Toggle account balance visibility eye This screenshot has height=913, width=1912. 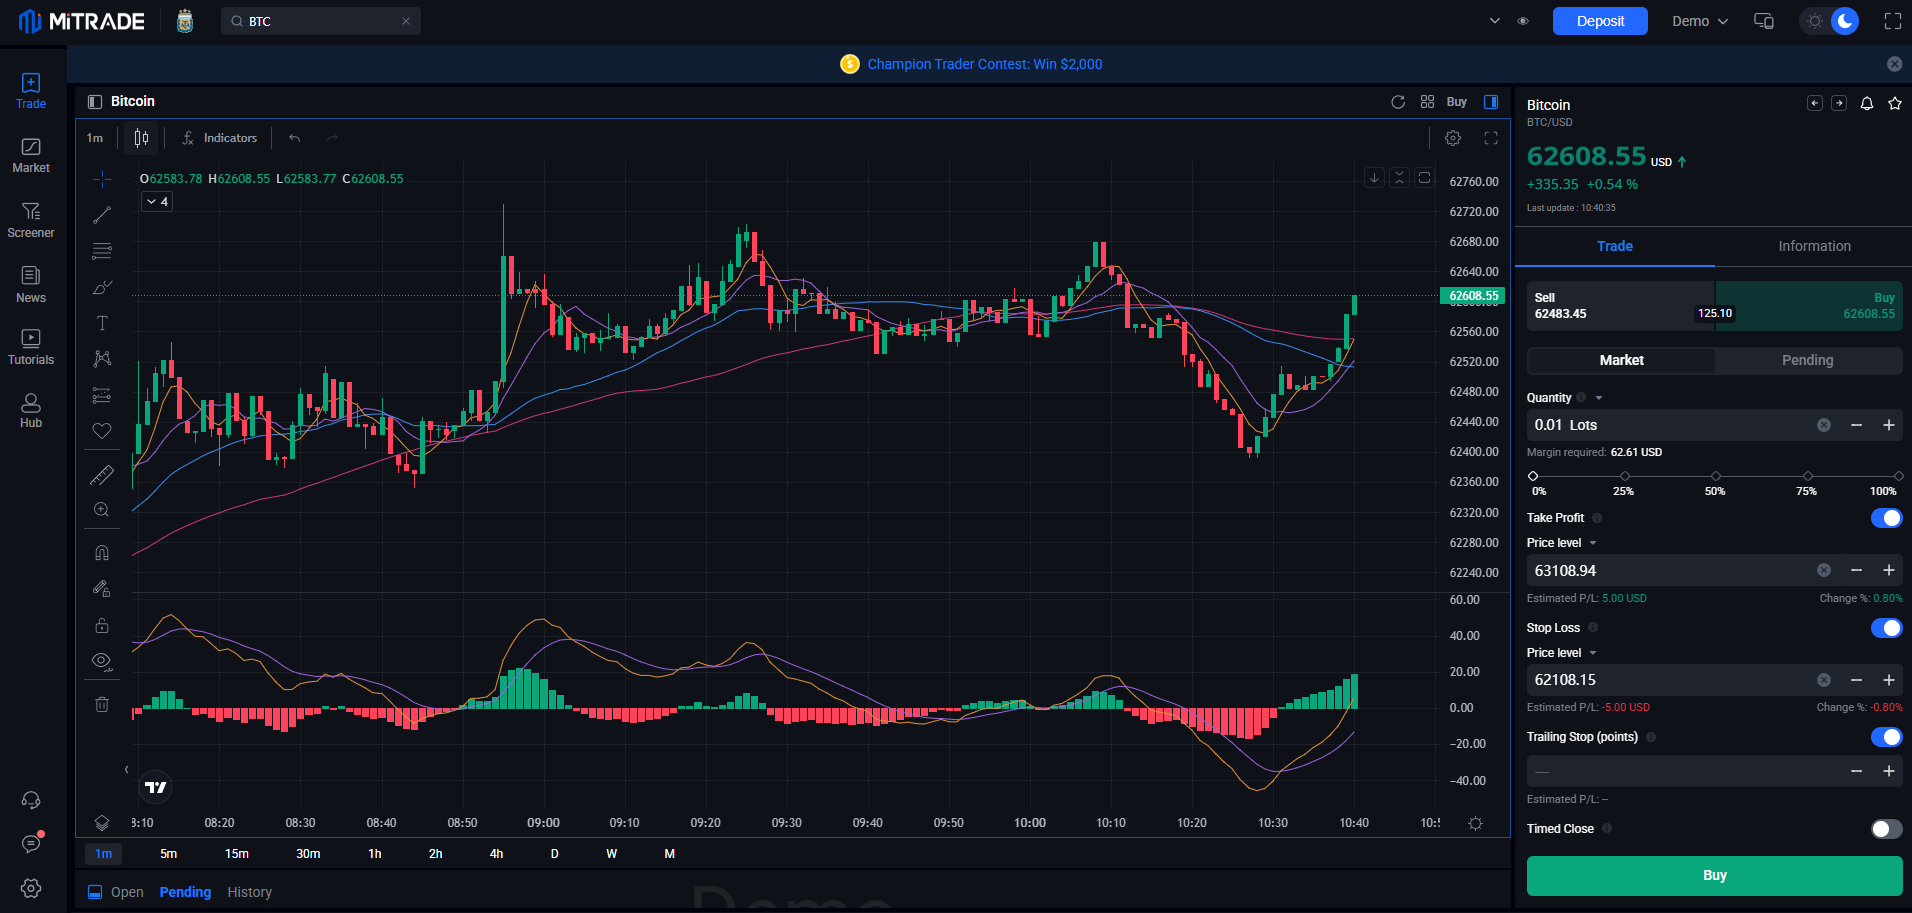[x=1523, y=21]
